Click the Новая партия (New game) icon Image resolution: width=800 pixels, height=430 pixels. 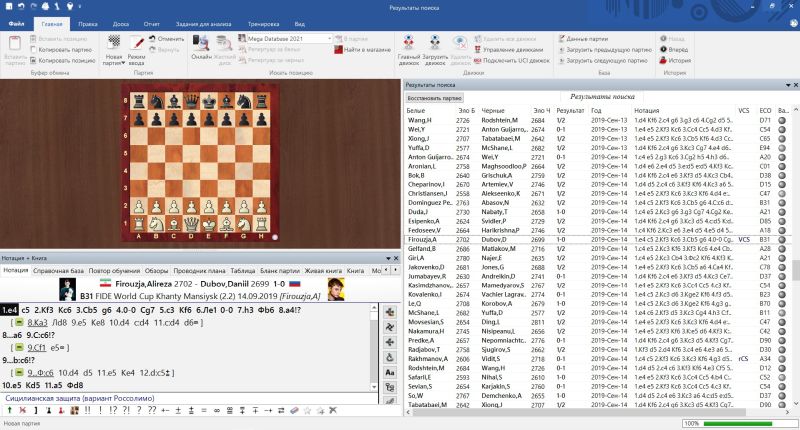click(114, 42)
